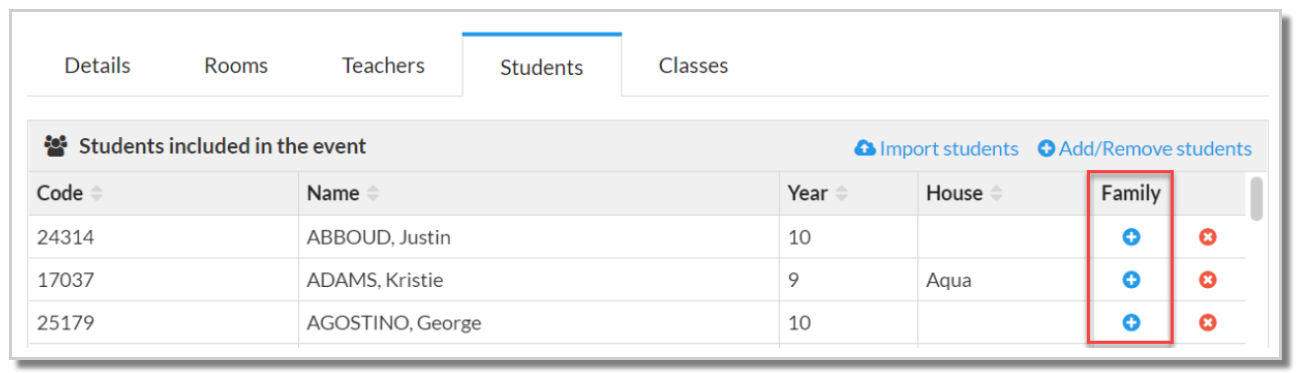Sort by House column arrows
Image resolution: width=1298 pixels, height=373 pixels.
click(996, 194)
